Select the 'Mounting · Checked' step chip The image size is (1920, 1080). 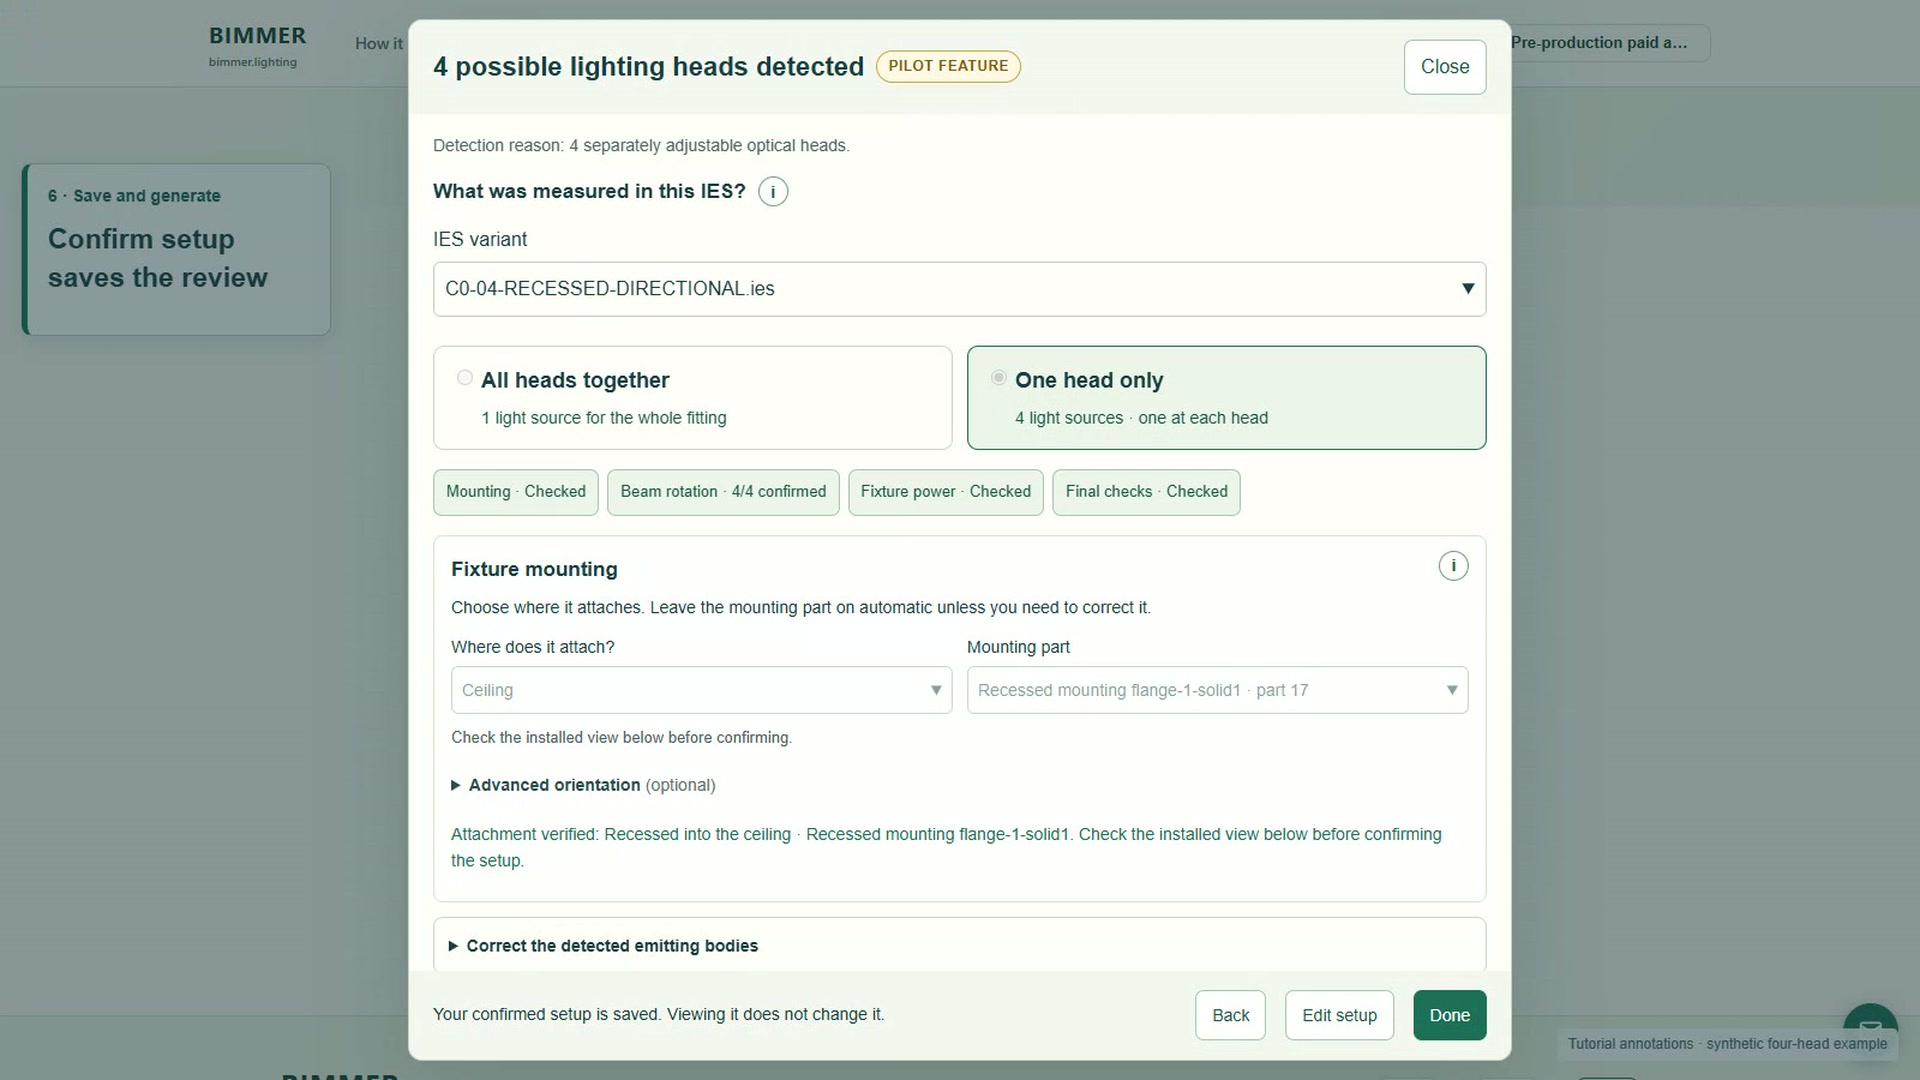(516, 492)
